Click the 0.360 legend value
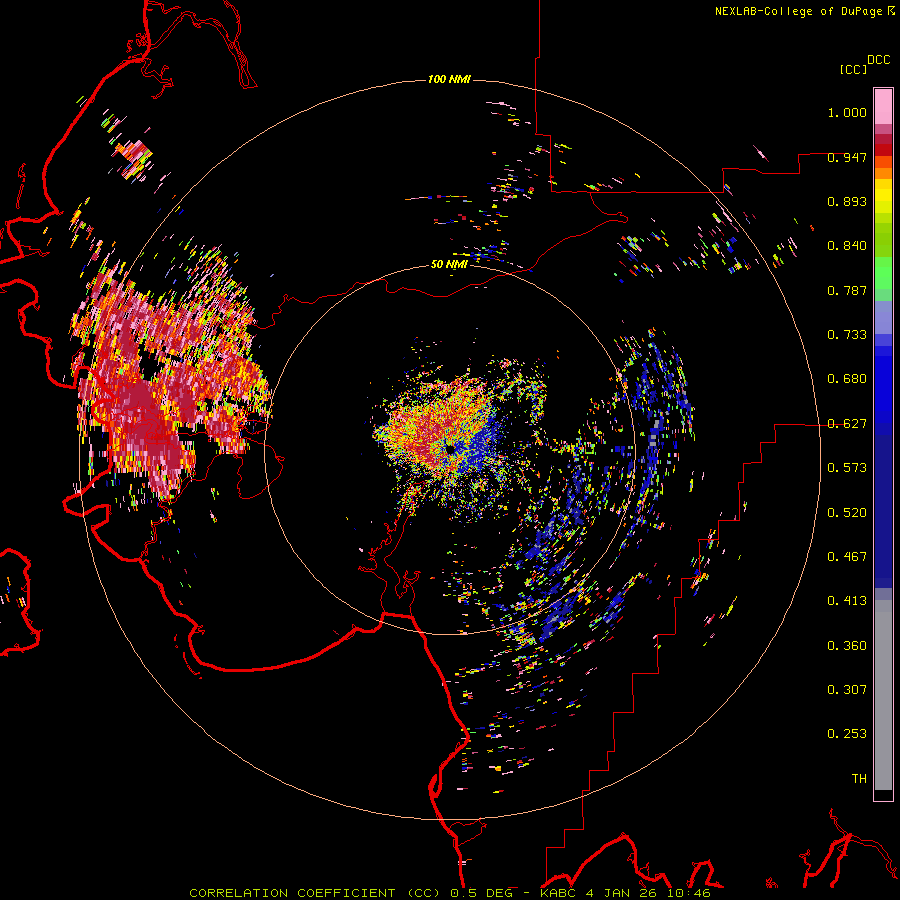The height and width of the screenshot is (900, 900). pyautogui.click(x=847, y=646)
